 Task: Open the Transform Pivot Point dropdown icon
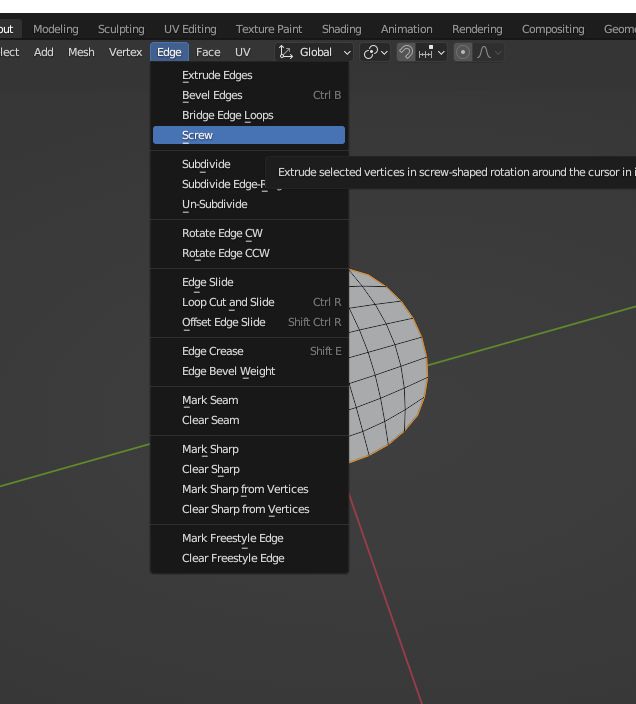375,53
